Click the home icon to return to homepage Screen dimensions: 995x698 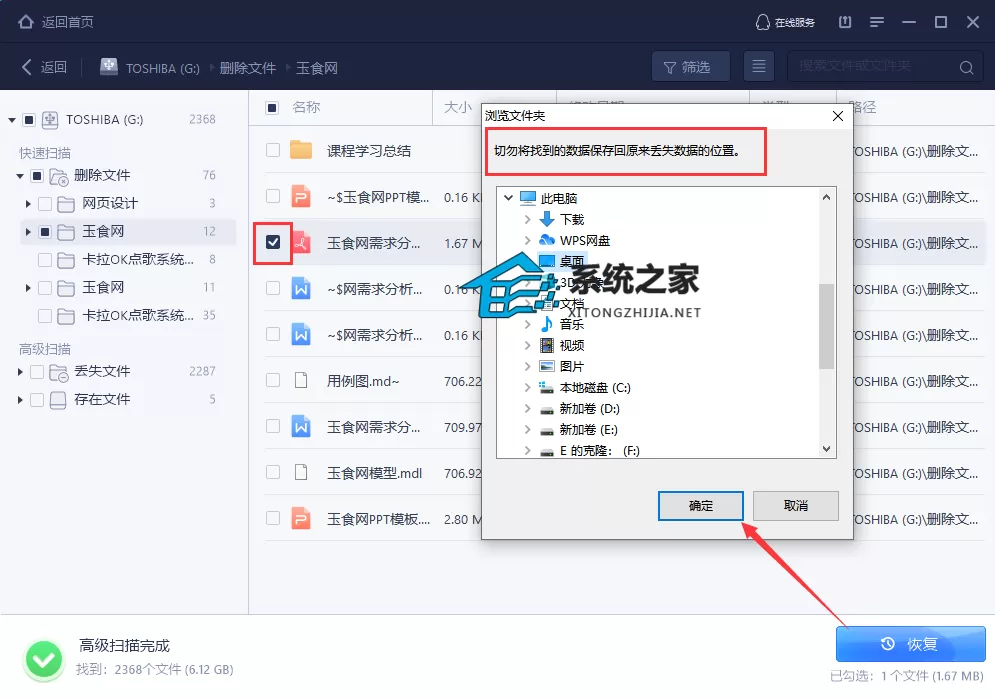pos(25,22)
